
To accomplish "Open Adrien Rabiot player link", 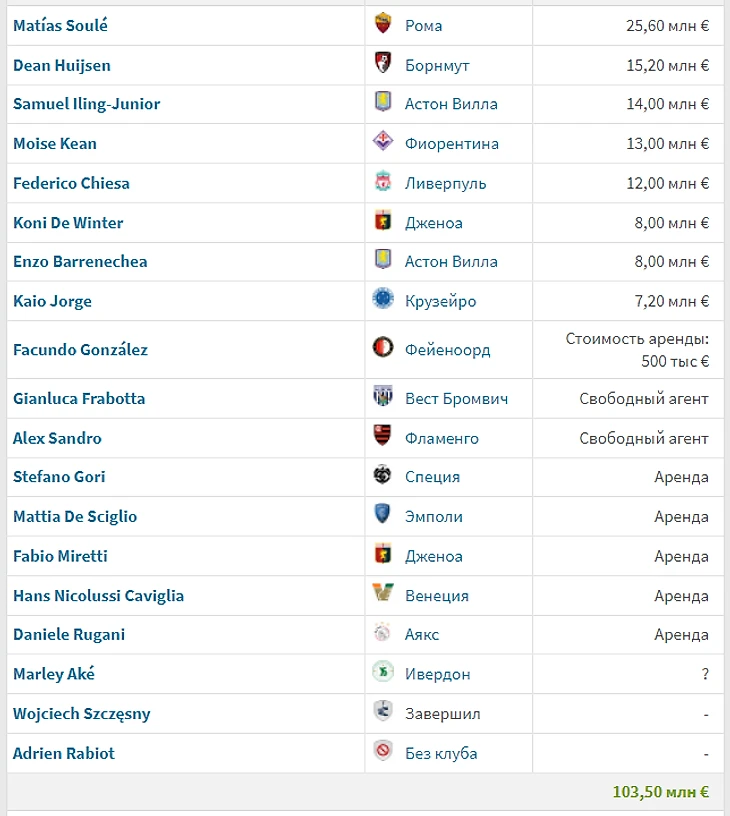I will [x=63, y=753].
